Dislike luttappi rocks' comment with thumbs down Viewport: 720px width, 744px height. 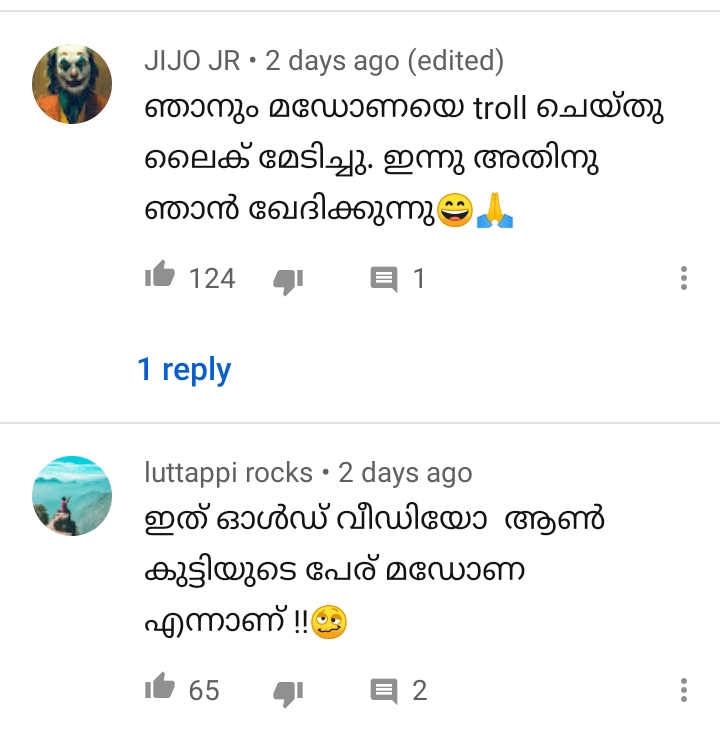pos(288,693)
